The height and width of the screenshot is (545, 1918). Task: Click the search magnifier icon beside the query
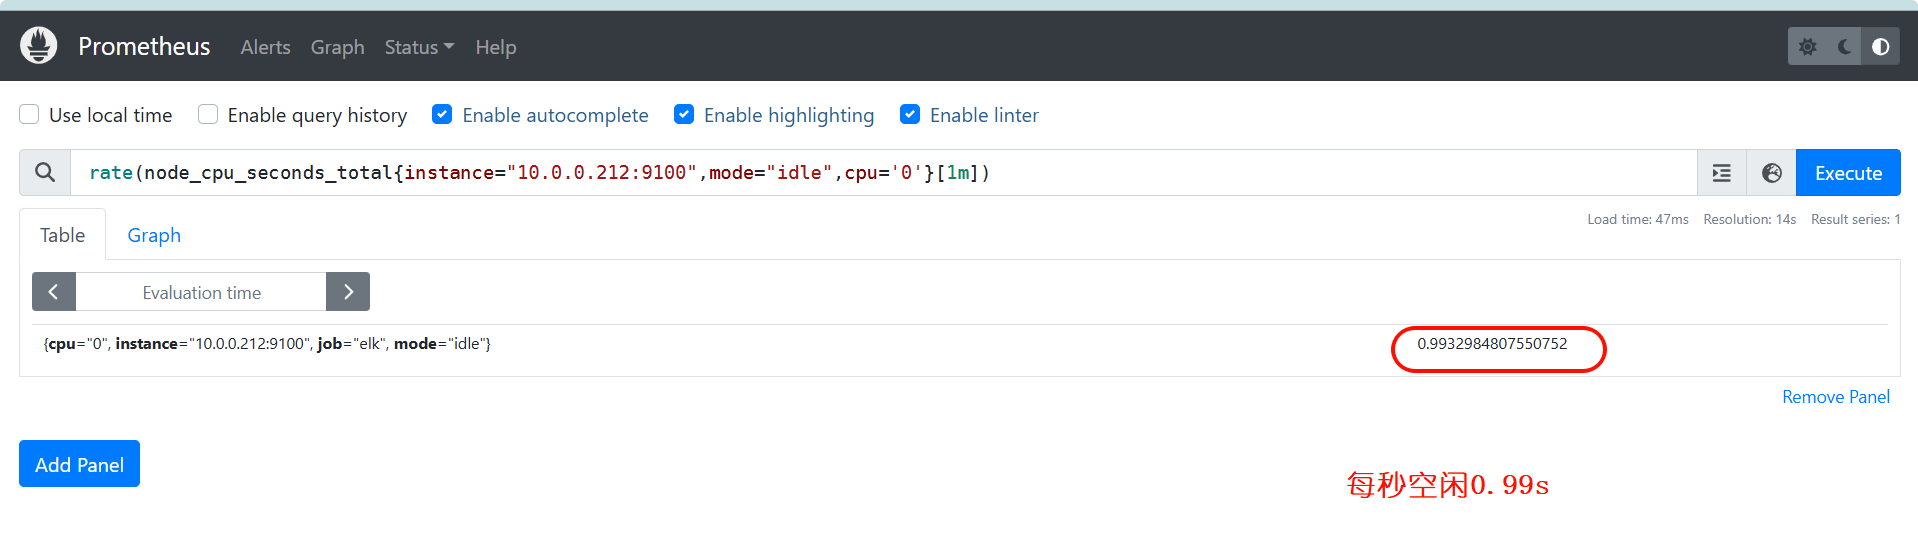pyautogui.click(x=45, y=173)
